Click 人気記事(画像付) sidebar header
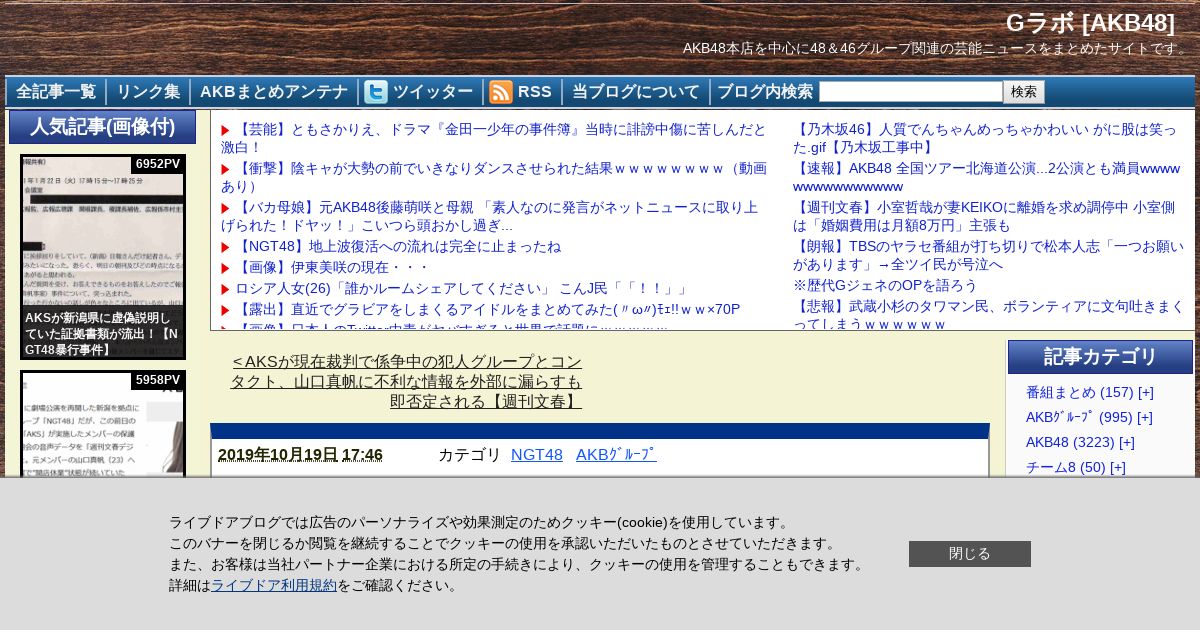 (x=102, y=127)
